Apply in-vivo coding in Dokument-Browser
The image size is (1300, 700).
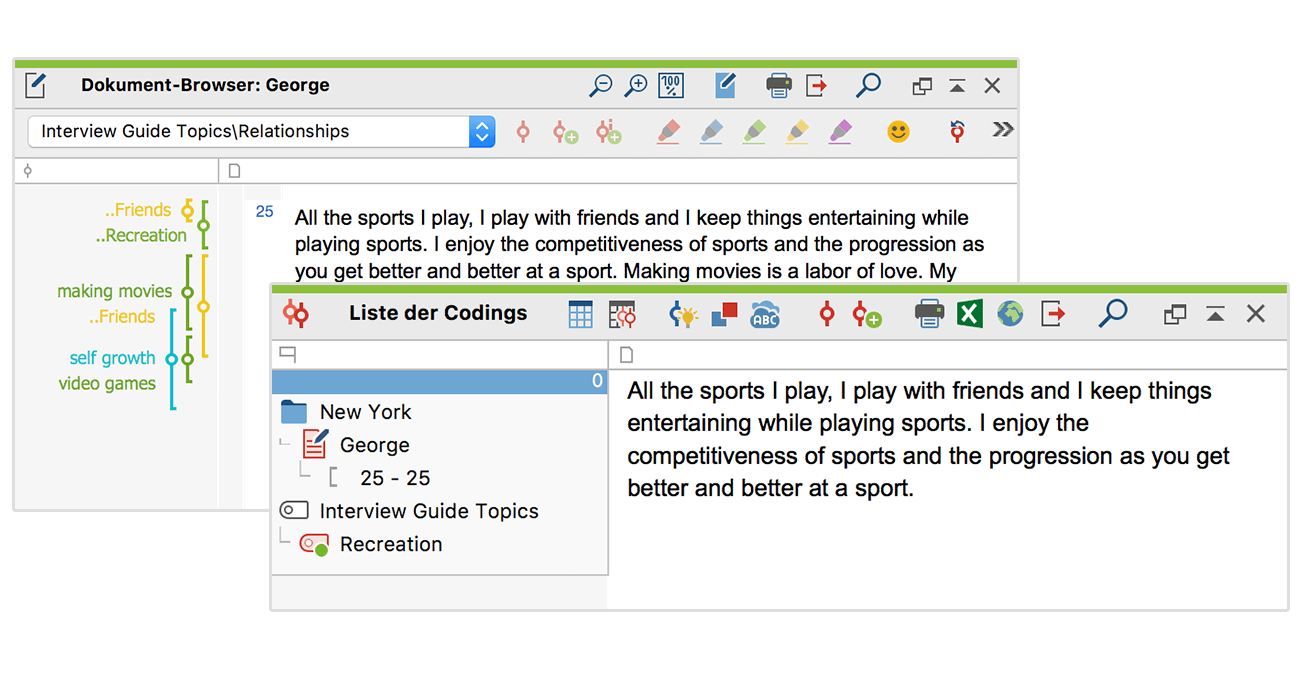609,131
